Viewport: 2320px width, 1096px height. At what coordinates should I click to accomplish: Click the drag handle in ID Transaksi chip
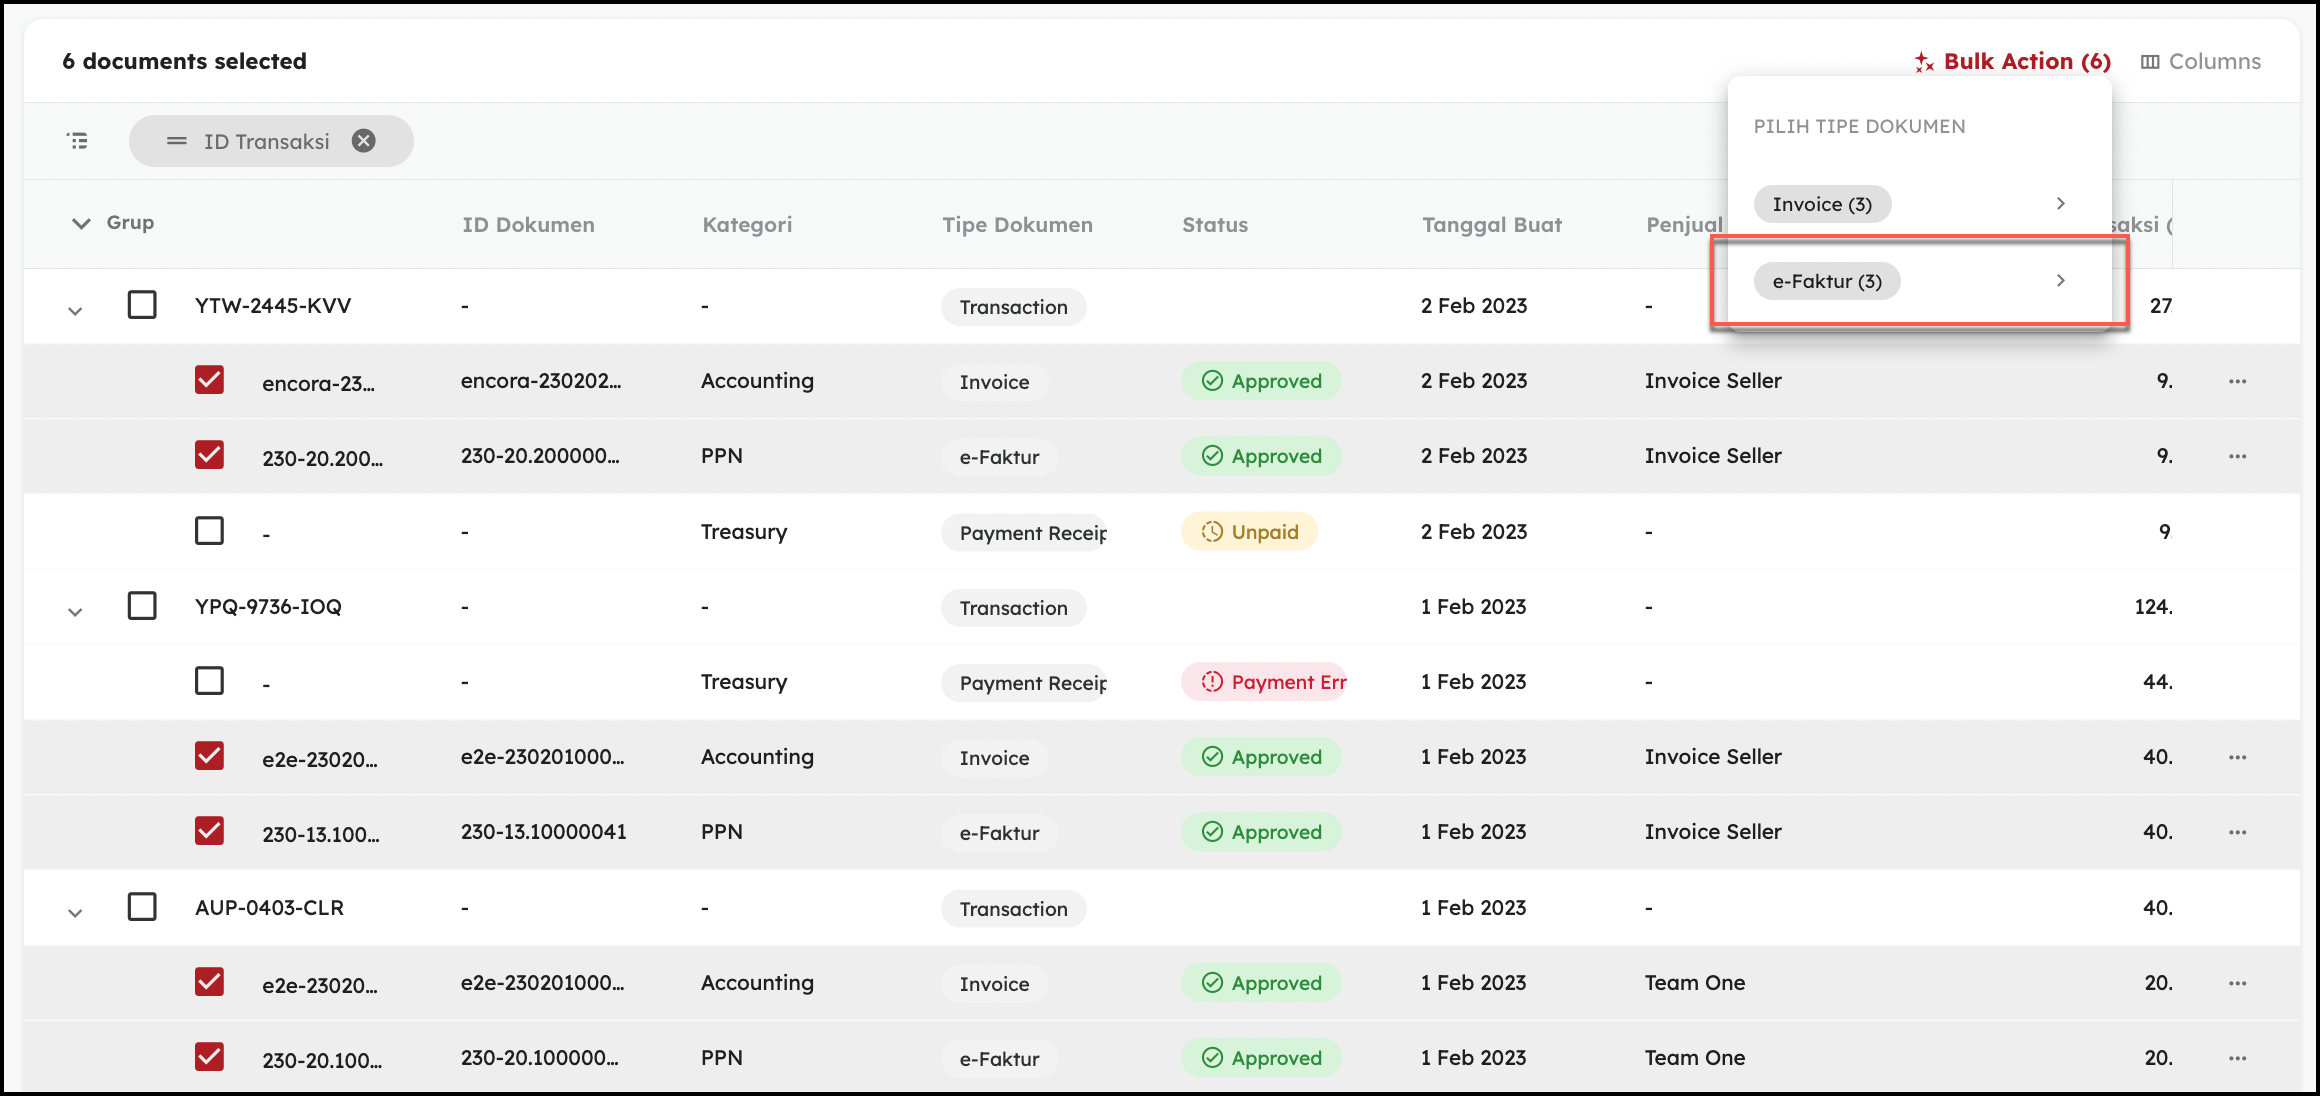coord(177,141)
